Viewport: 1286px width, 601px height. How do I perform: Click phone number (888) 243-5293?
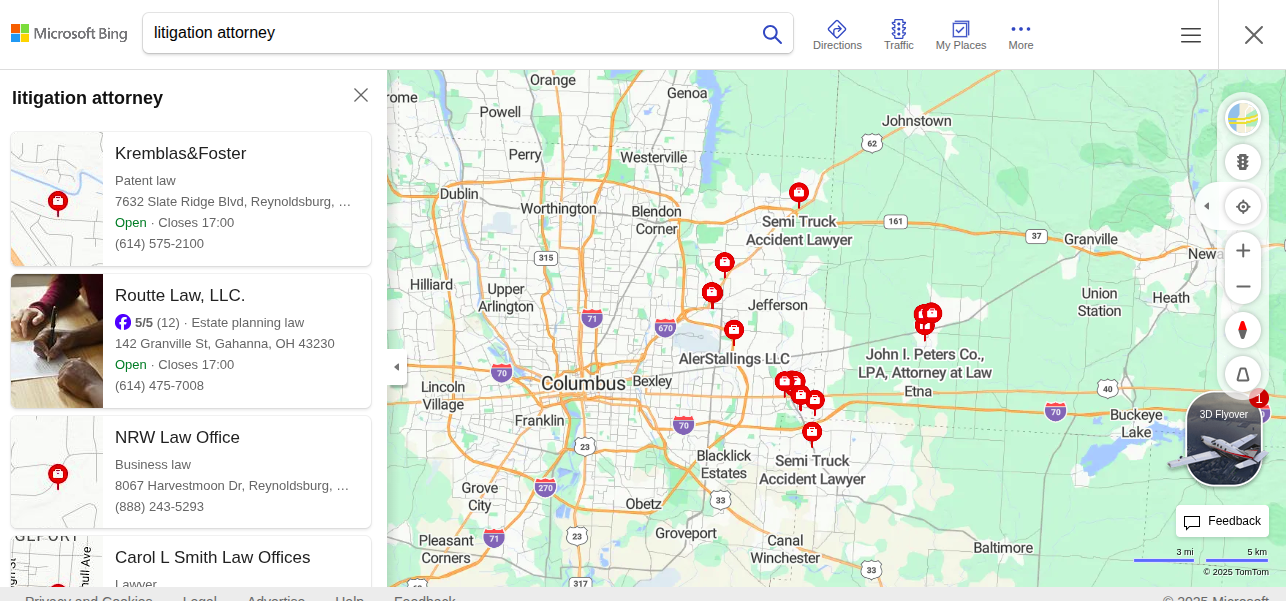pyautogui.click(x=159, y=506)
